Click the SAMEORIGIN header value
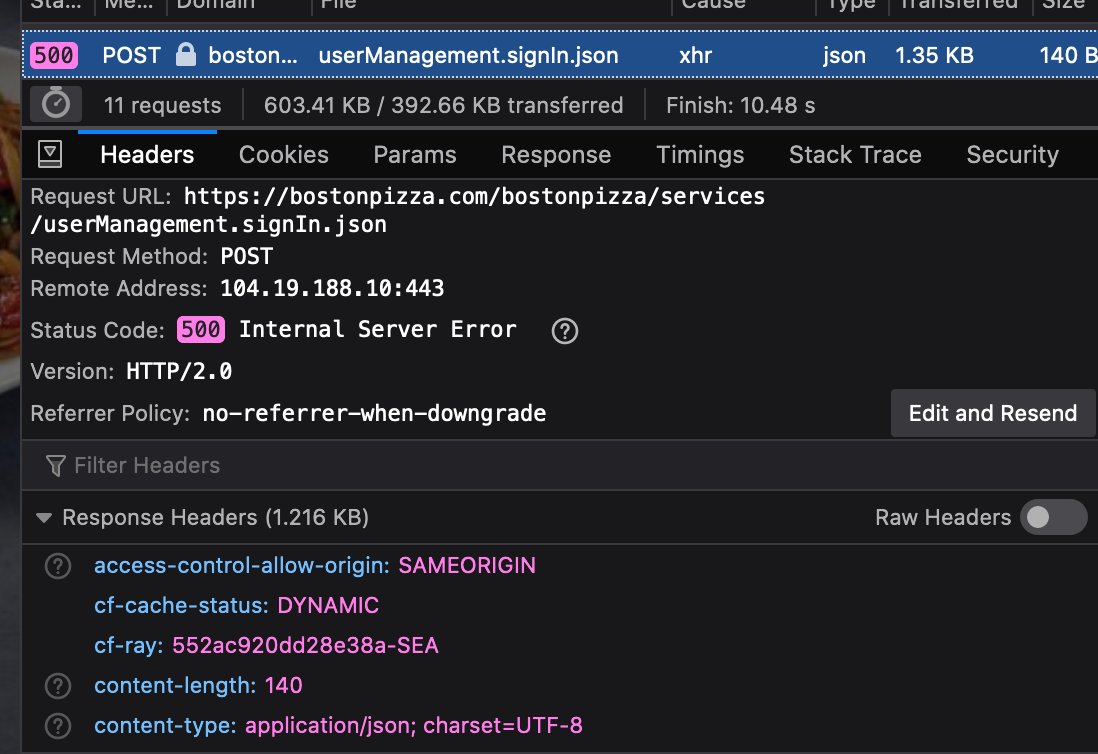The image size is (1098, 754). click(467, 566)
